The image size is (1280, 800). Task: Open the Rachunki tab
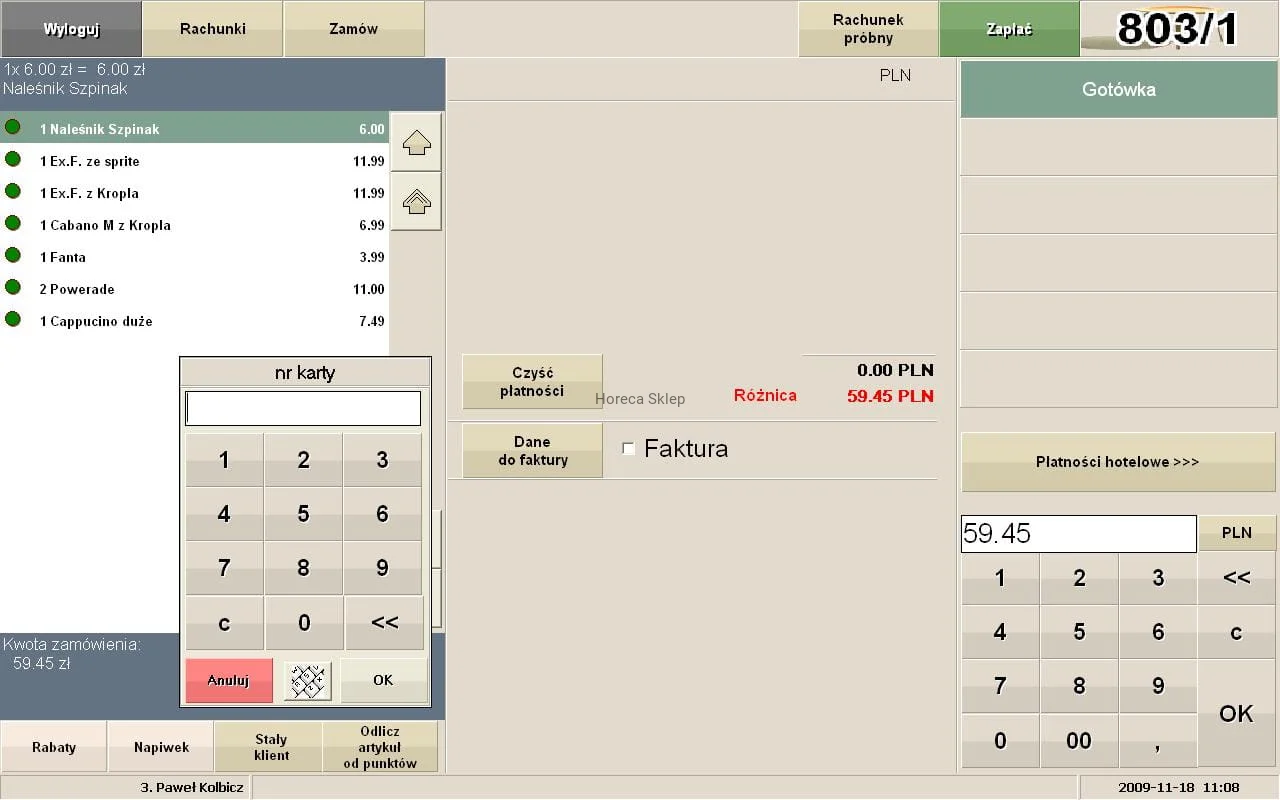[213, 29]
